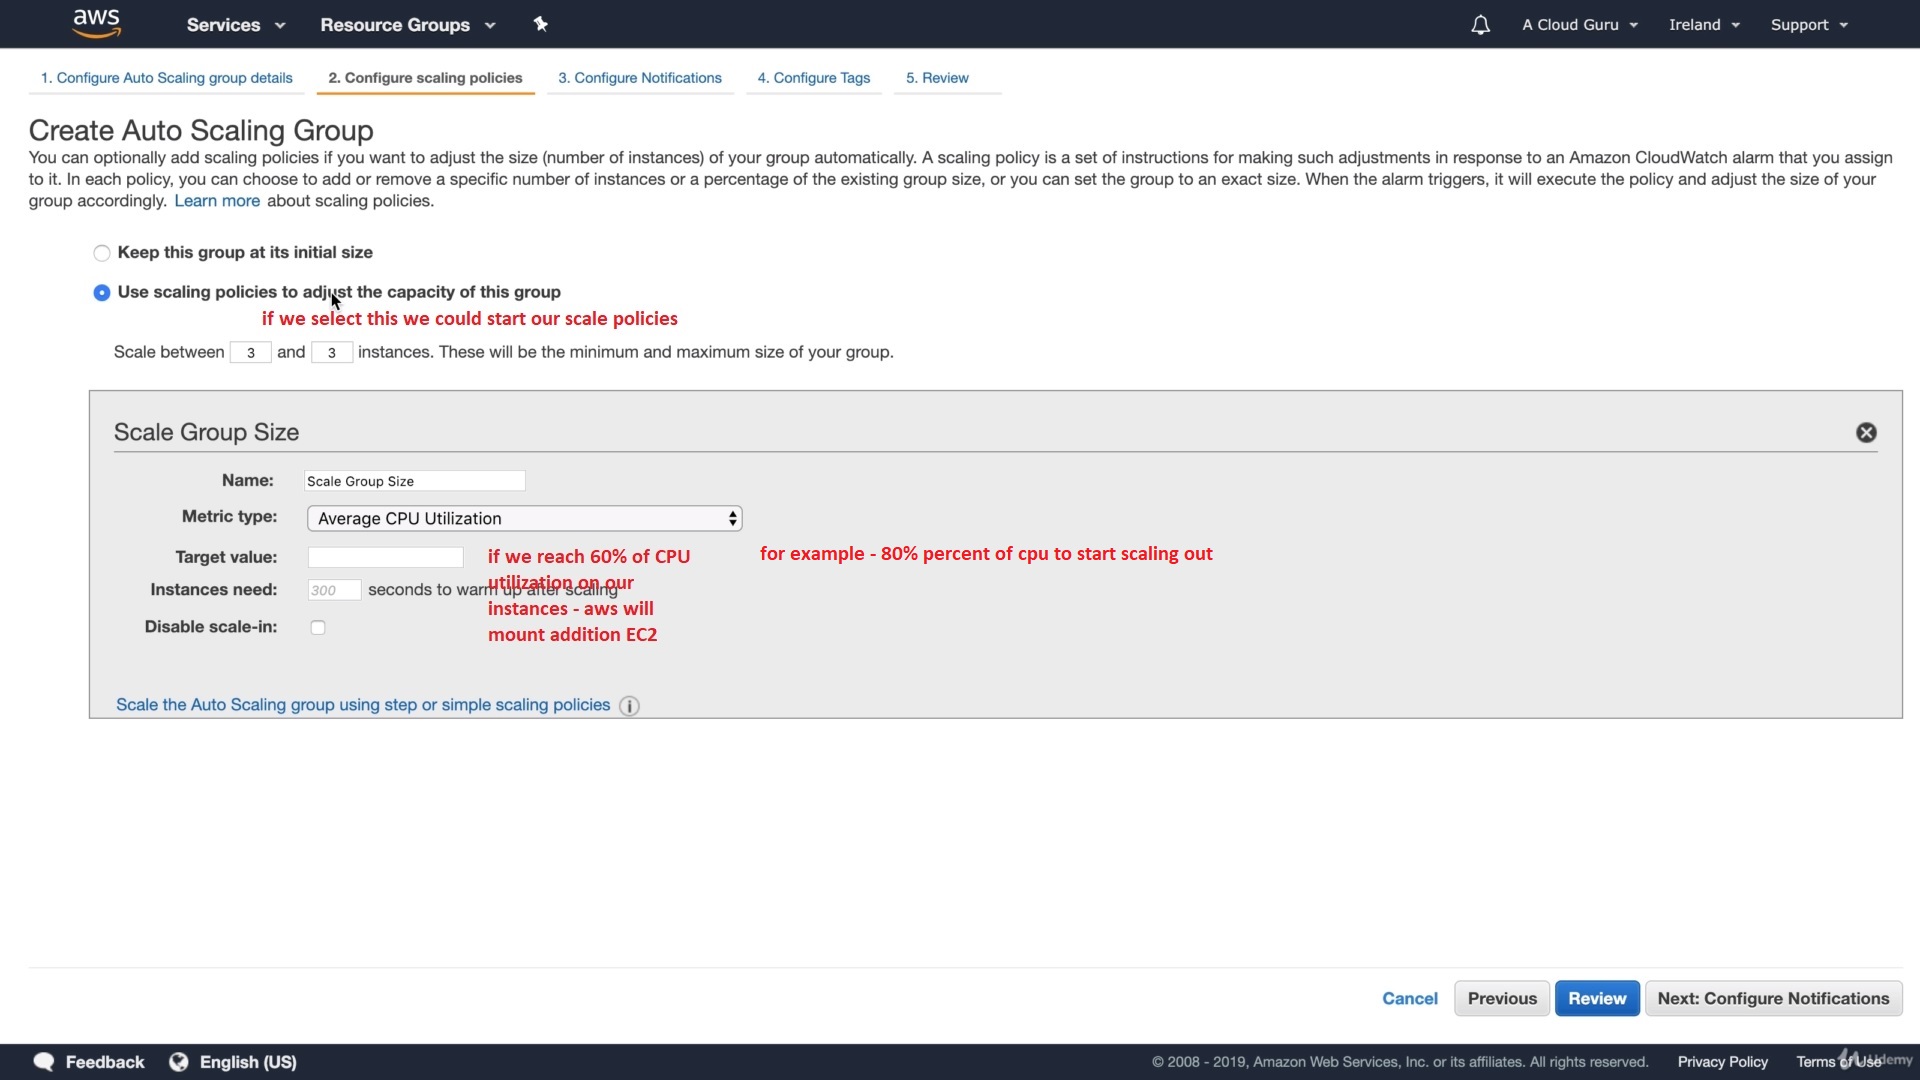Enable the Disable scale-in checkbox
Screen dimensions: 1920x1080
pos(318,628)
